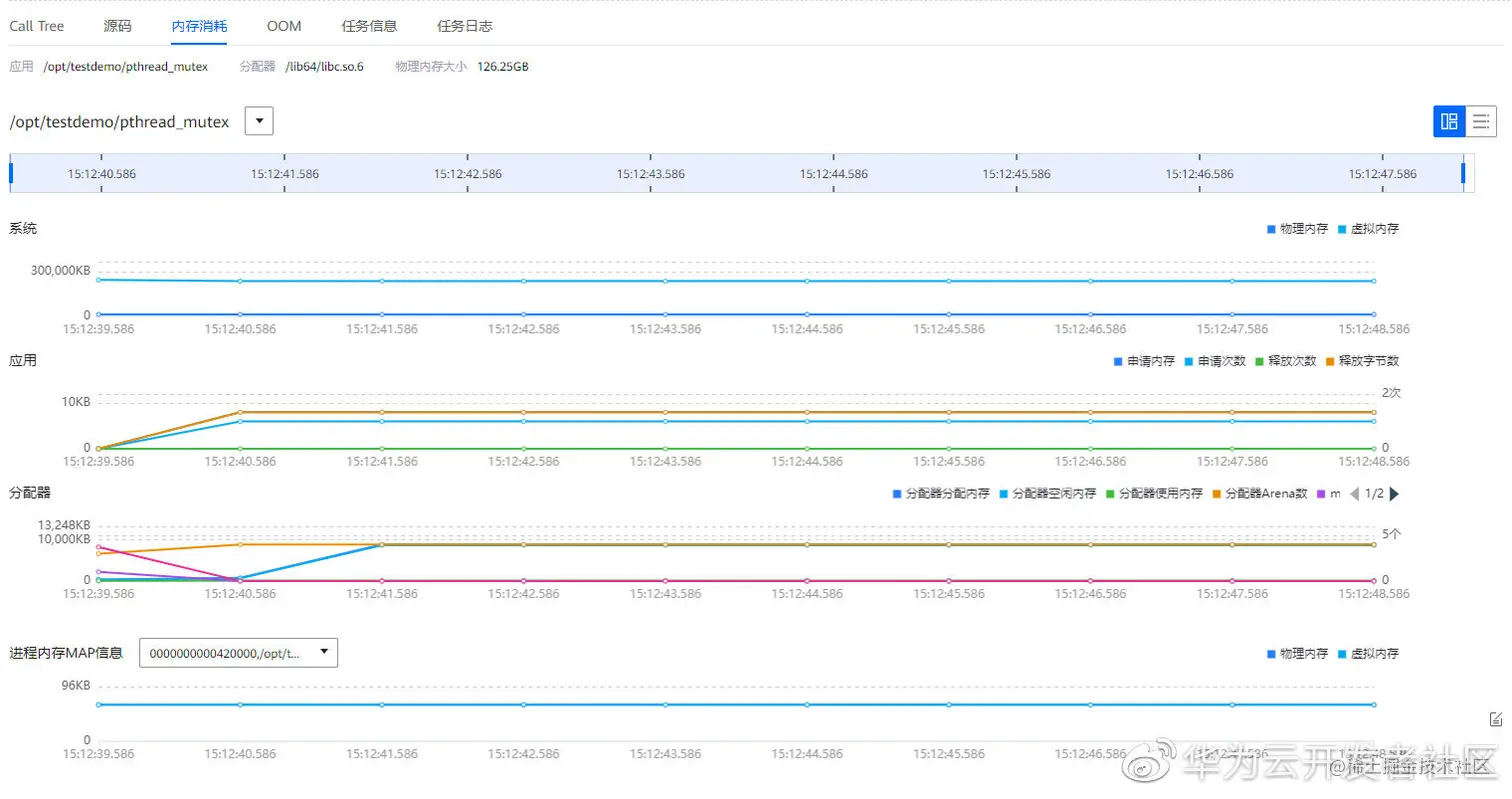This screenshot has height=799, width=1512.
Task: Click the 应用 section heading above its chart
Action: tap(23, 361)
